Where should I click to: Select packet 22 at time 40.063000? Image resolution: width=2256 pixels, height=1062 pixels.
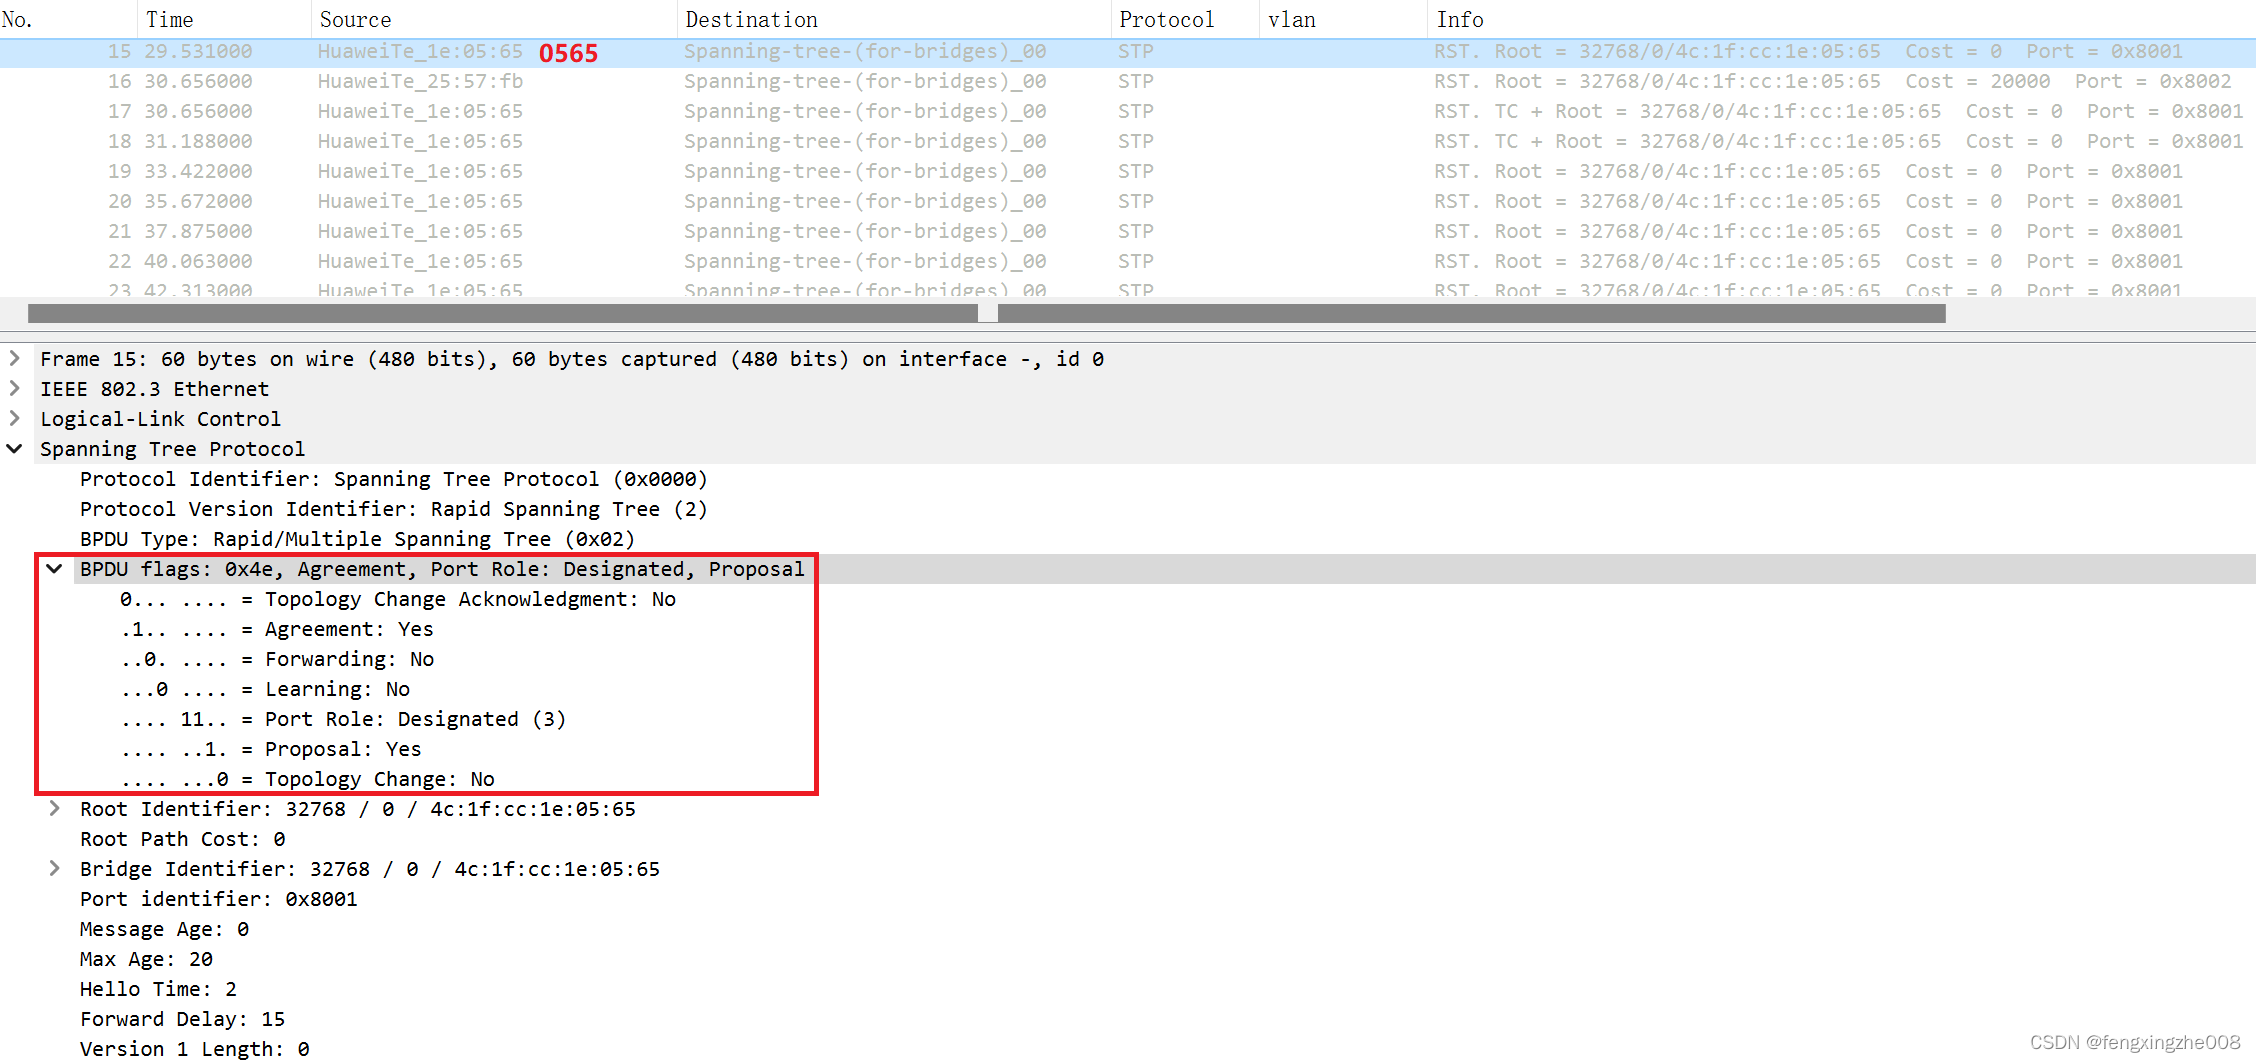point(1128,262)
